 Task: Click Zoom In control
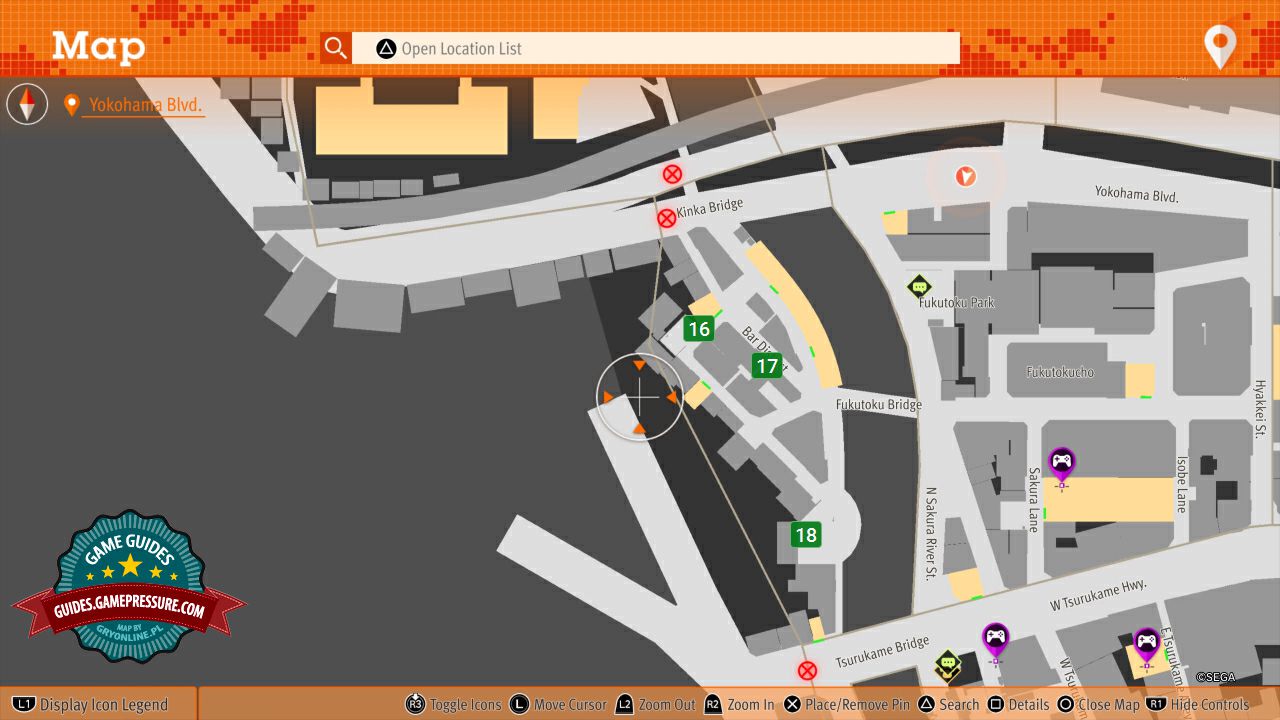tap(739, 705)
